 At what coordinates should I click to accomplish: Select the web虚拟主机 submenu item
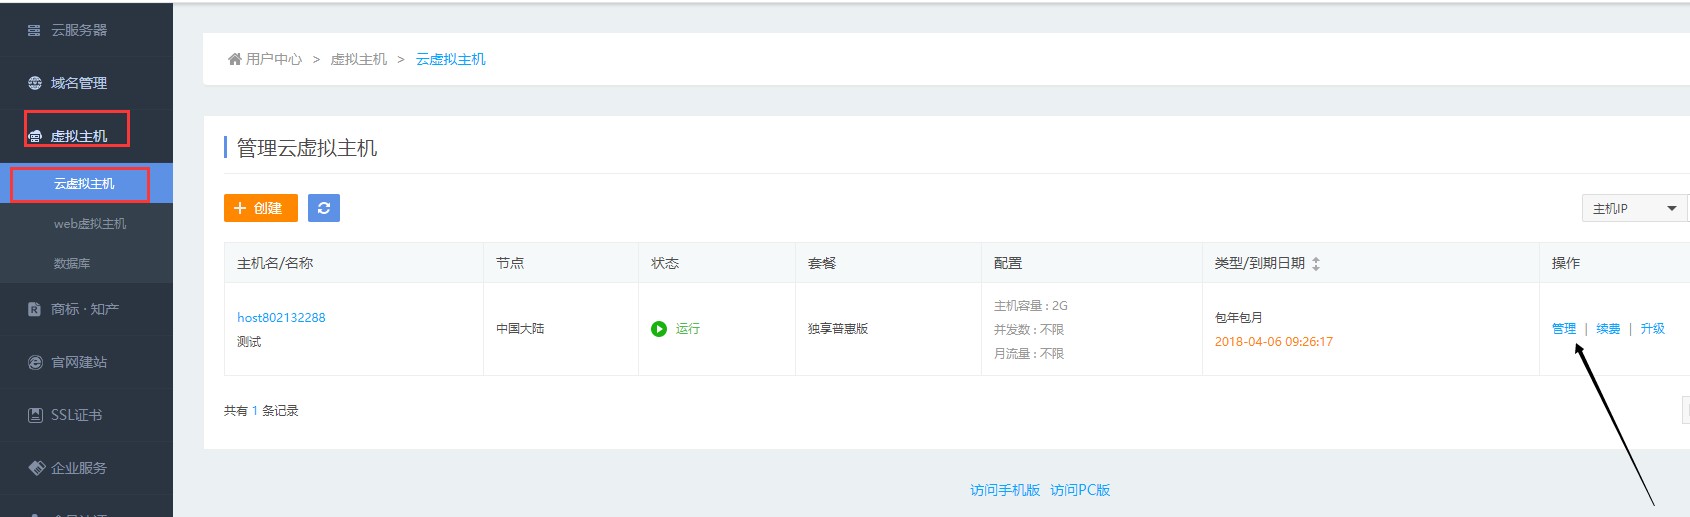pos(90,224)
